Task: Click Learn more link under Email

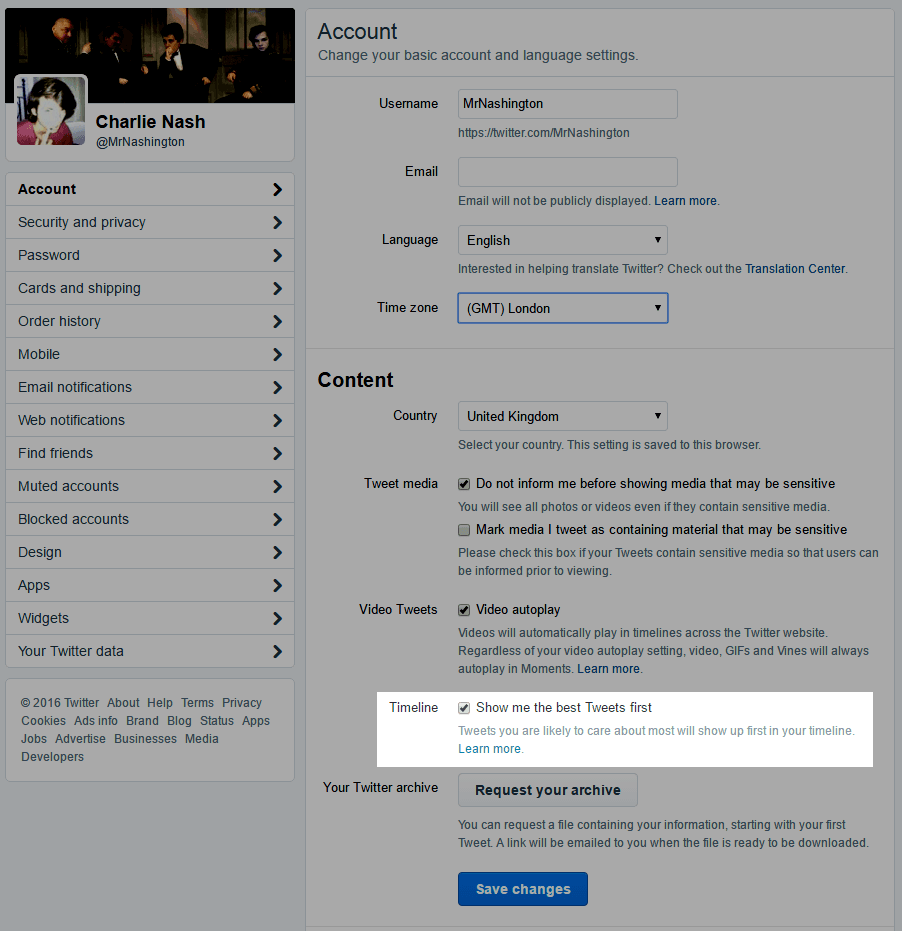Action: pyautogui.click(x=685, y=201)
